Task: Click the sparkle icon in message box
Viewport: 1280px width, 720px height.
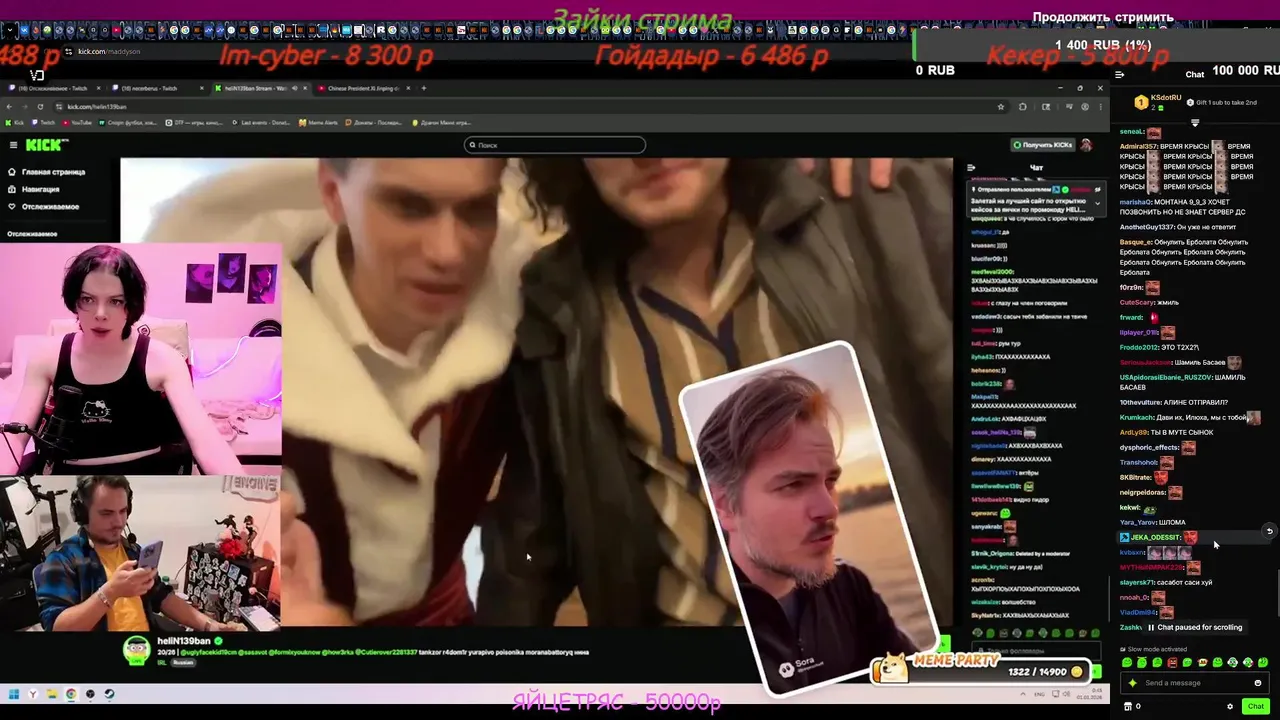Action: [x=1132, y=683]
